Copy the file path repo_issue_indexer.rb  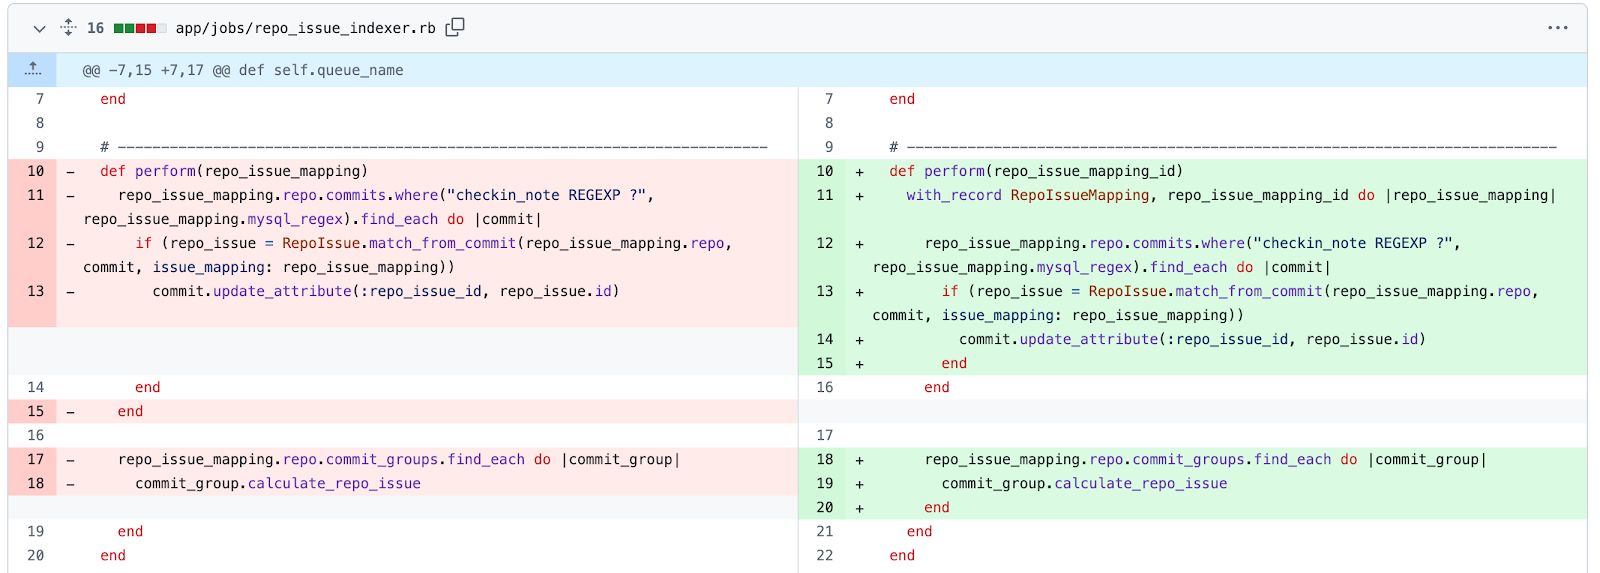click(x=455, y=28)
